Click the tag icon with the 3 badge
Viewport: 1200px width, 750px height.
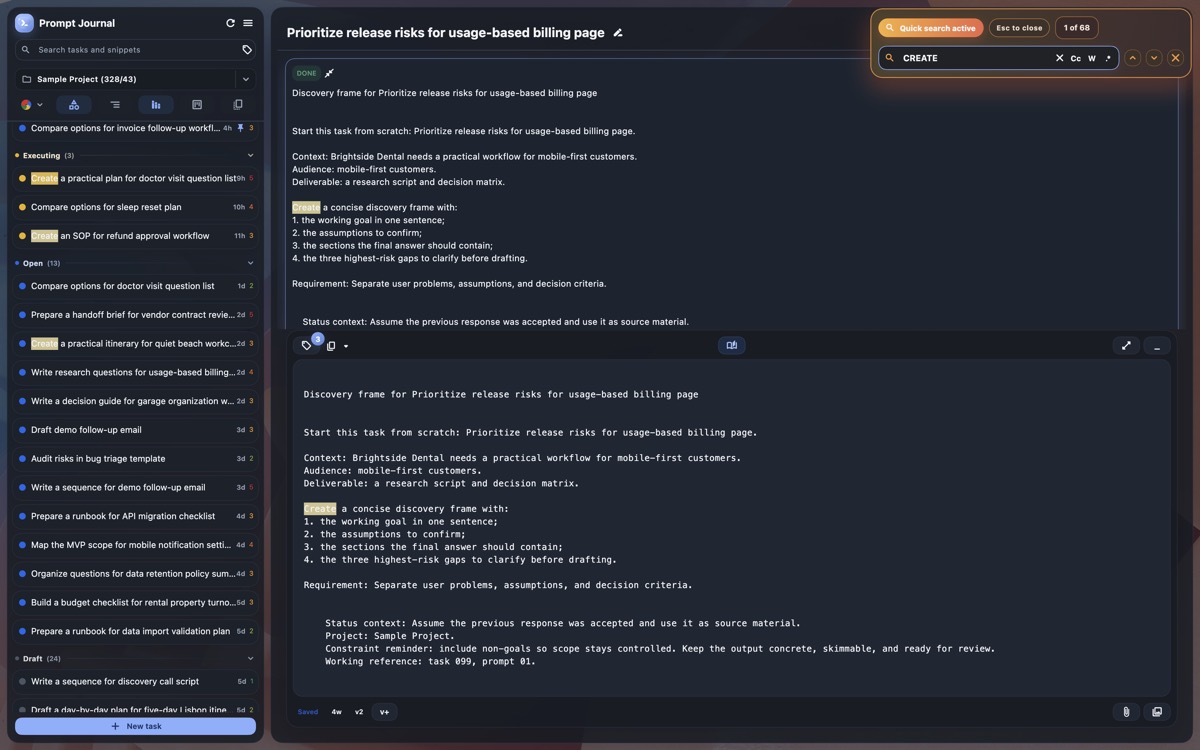[308, 346]
